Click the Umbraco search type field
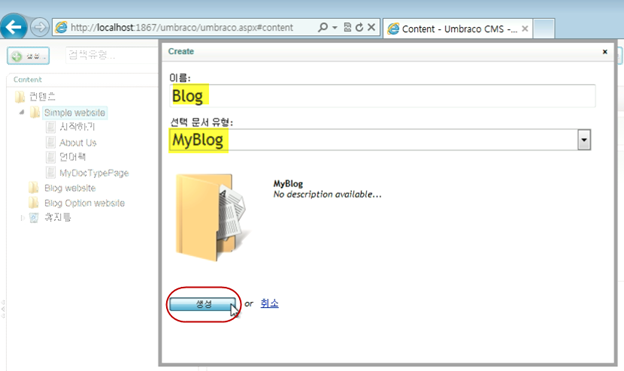 [x=111, y=55]
